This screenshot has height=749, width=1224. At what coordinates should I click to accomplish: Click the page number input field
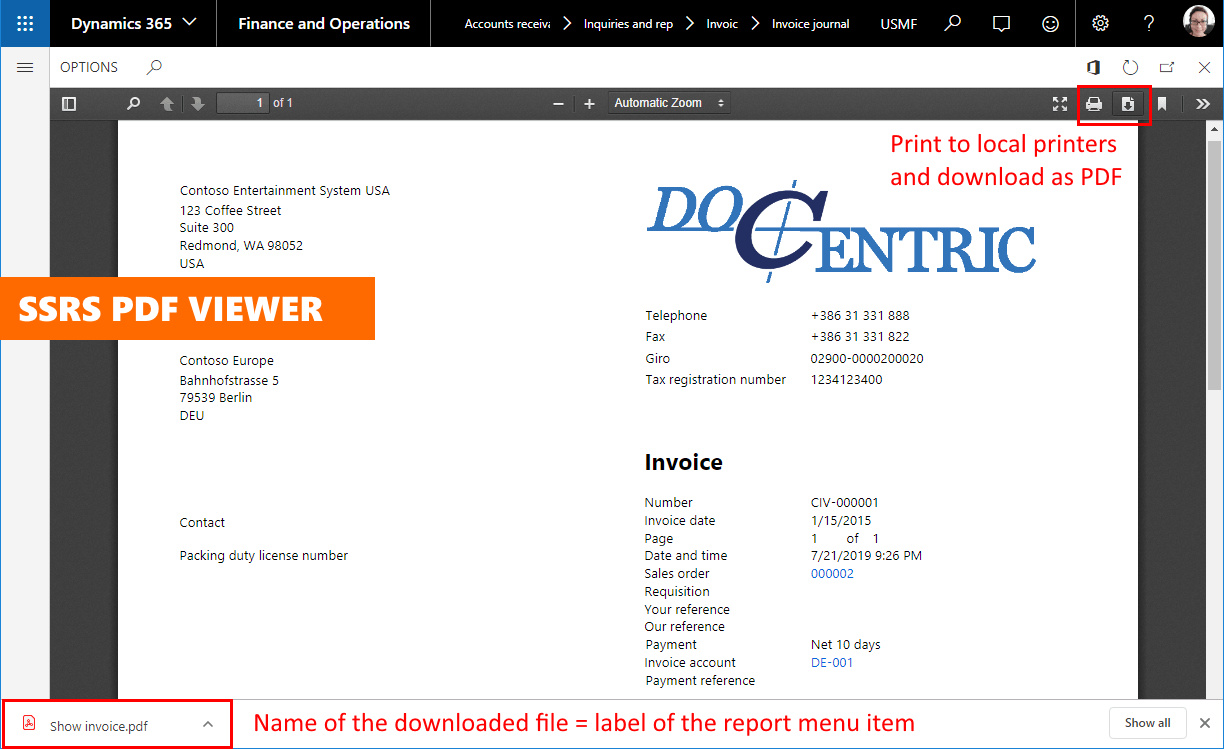point(243,103)
